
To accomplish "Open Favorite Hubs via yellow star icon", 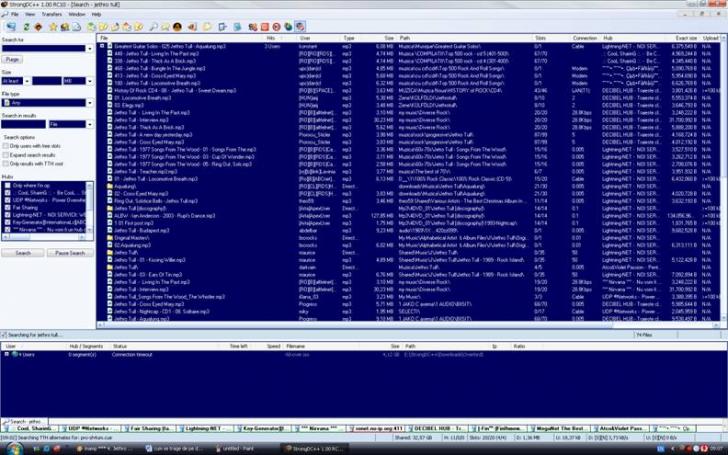I will tap(54, 25).
